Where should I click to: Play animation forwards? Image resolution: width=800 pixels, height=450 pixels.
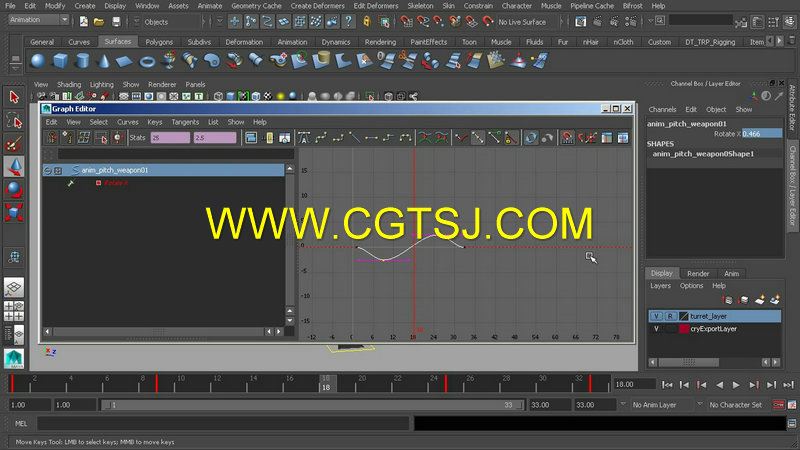(x=736, y=385)
